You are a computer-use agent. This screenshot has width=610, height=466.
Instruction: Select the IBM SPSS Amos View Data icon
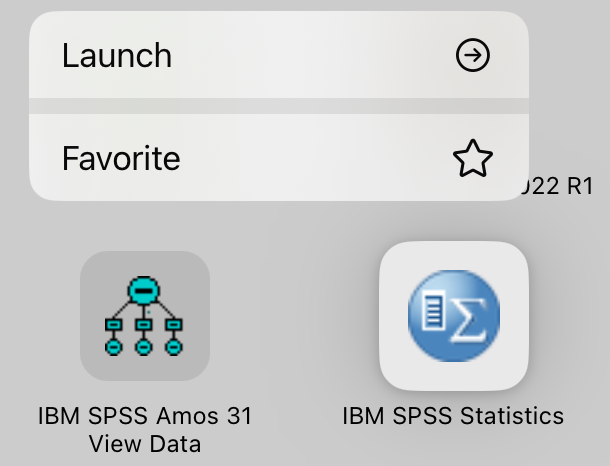(x=145, y=316)
